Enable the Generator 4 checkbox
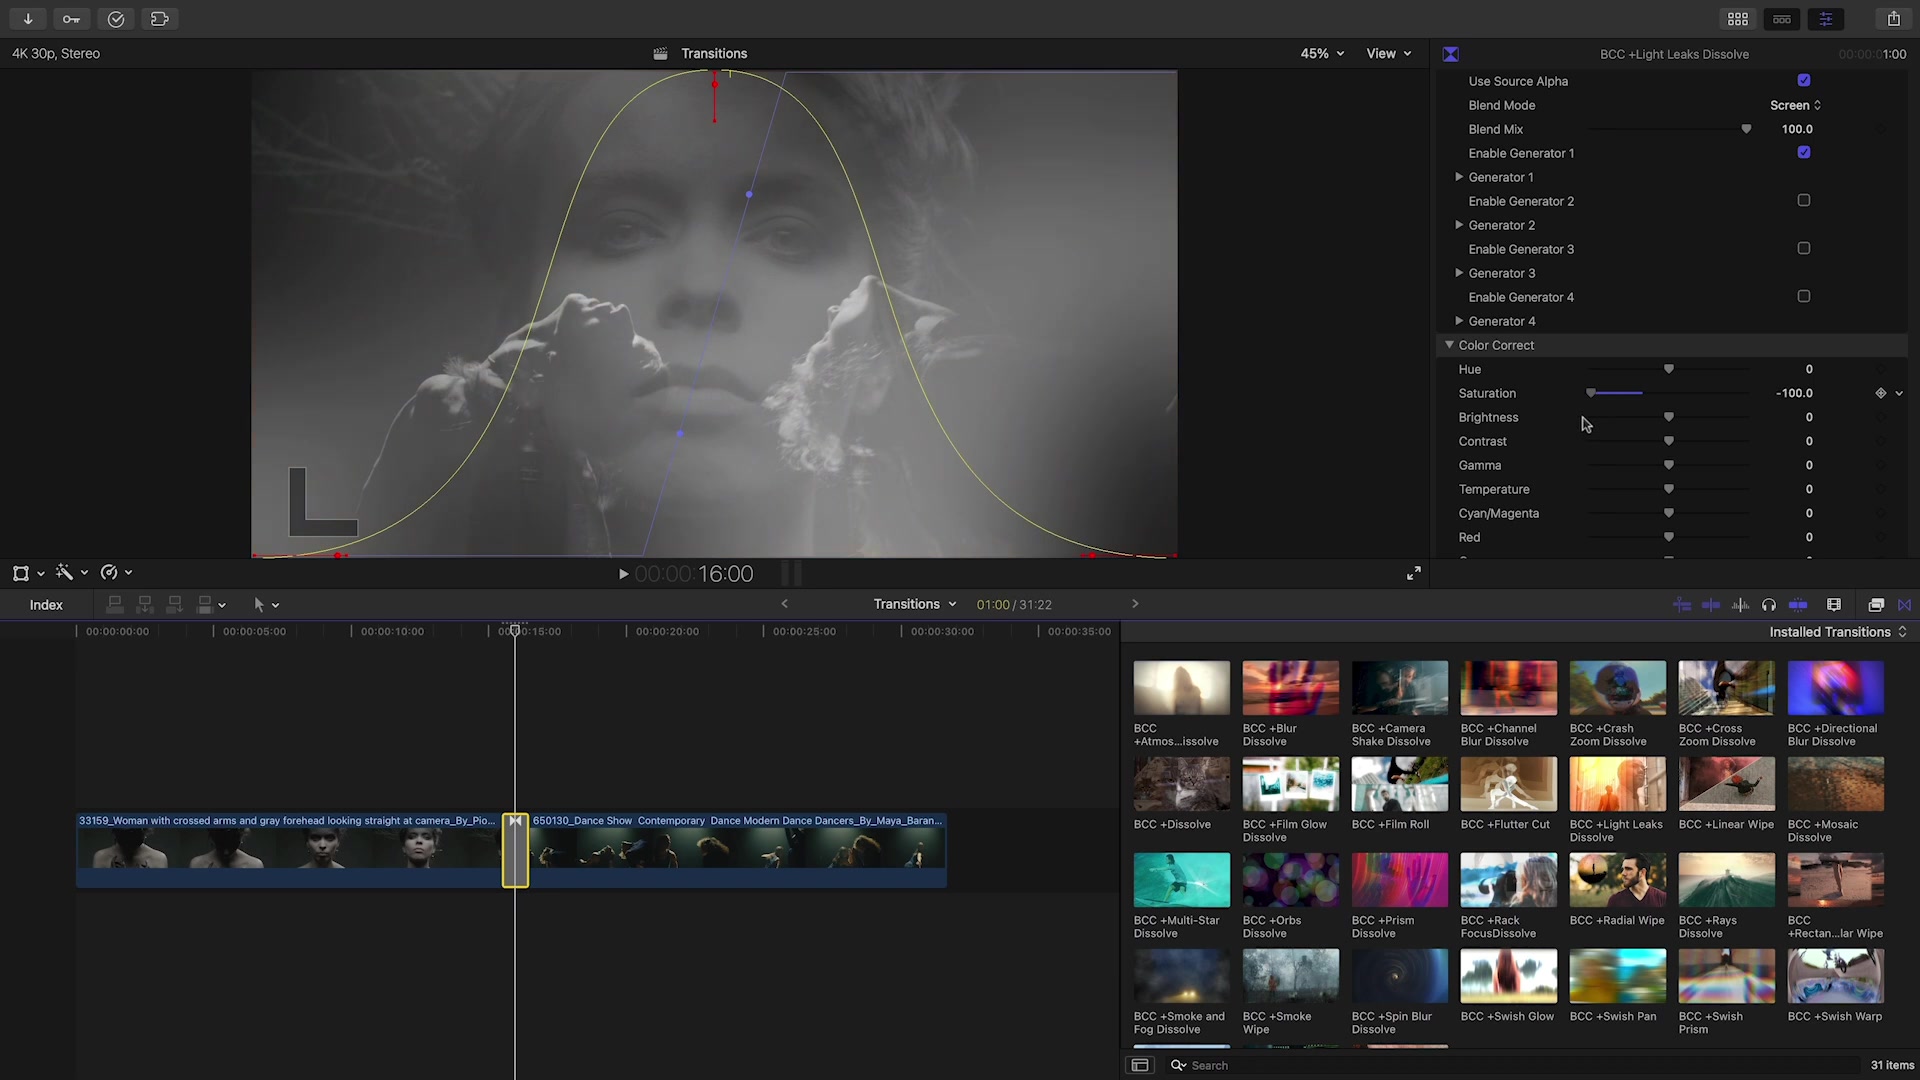 (x=1803, y=297)
